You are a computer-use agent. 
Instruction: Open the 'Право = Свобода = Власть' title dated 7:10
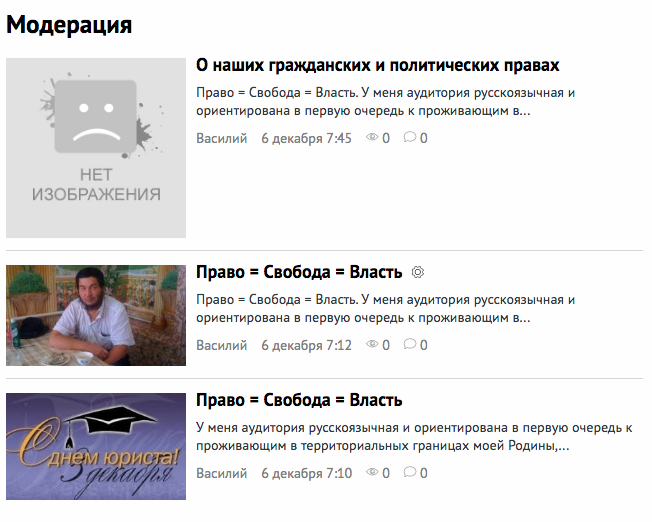(299, 400)
